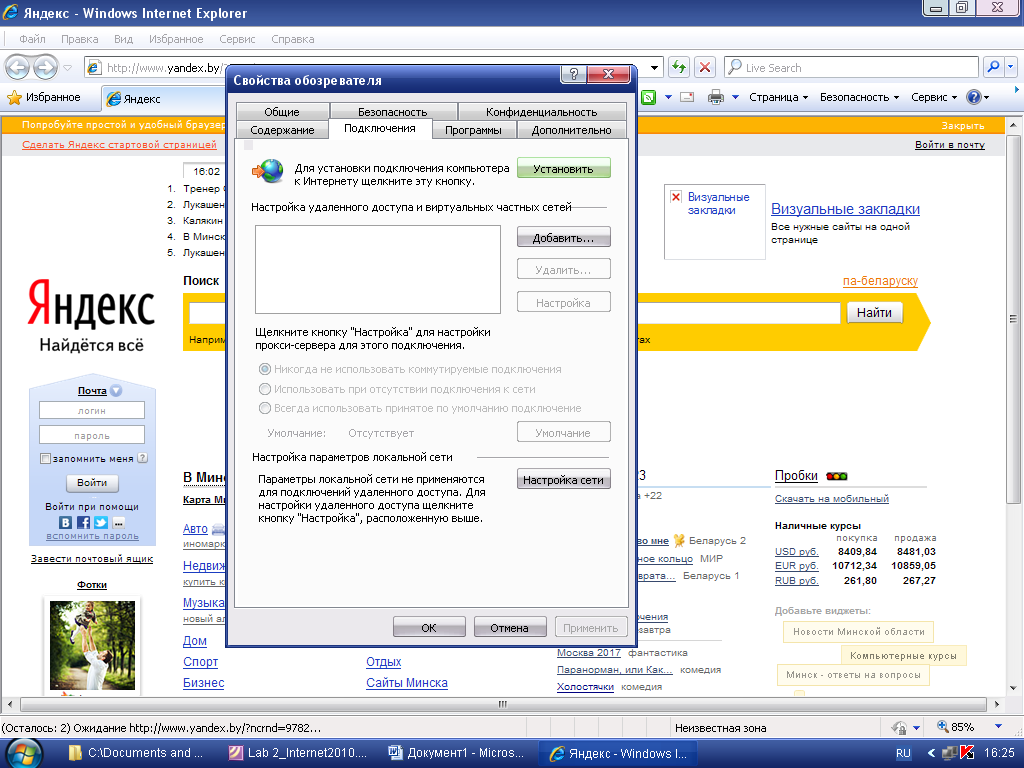Click the Favorites star icon
Screen dimensions: 1024x768
click(14, 98)
